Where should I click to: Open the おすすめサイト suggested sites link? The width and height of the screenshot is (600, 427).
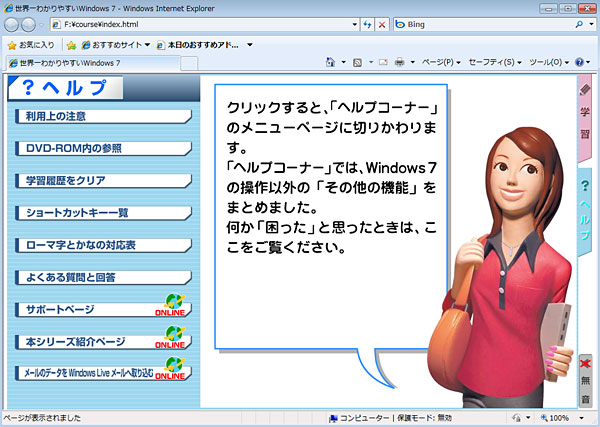click(x=116, y=45)
